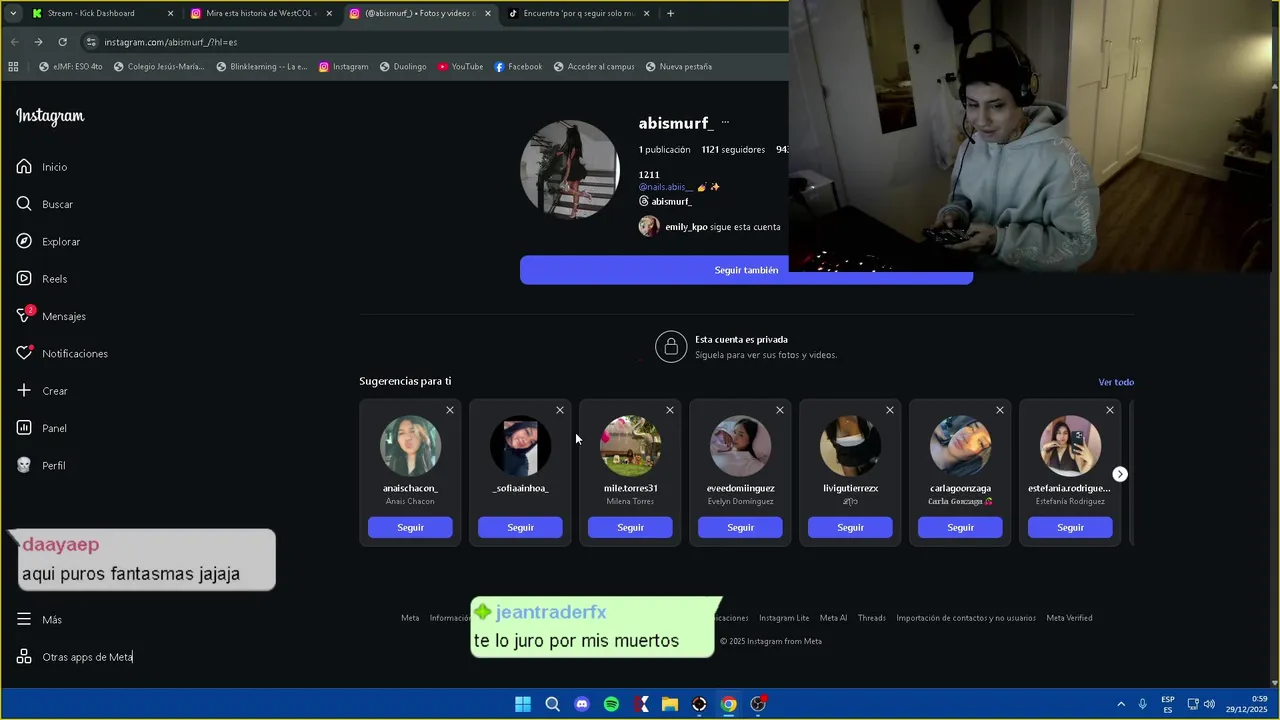This screenshot has height=720, width=1280.
Task: Open the YouTube bookmark
Action: click(x=460, y=67)
